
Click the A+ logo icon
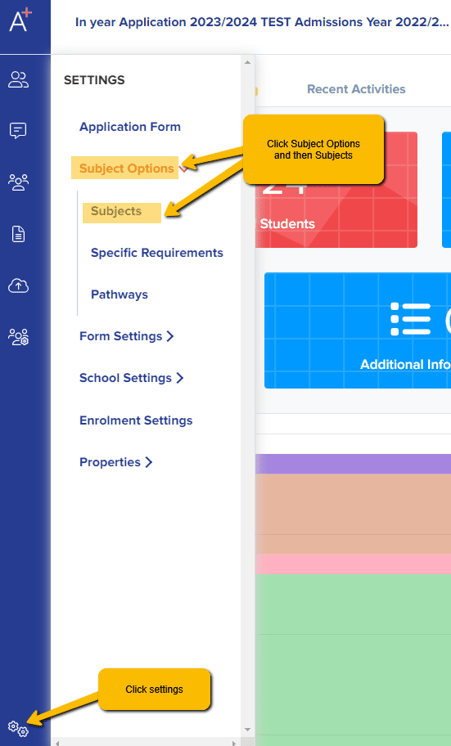tap(20, 20)
